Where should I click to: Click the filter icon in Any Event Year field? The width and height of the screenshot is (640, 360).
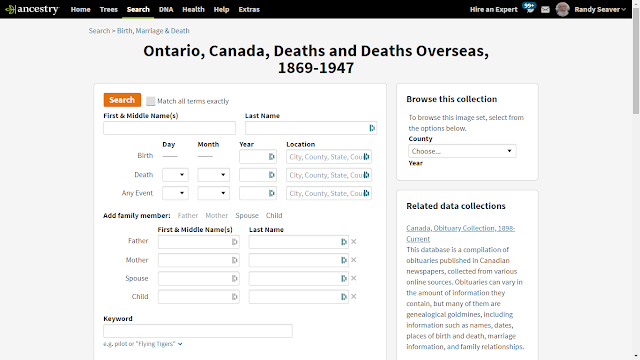(x=271, y=193)
